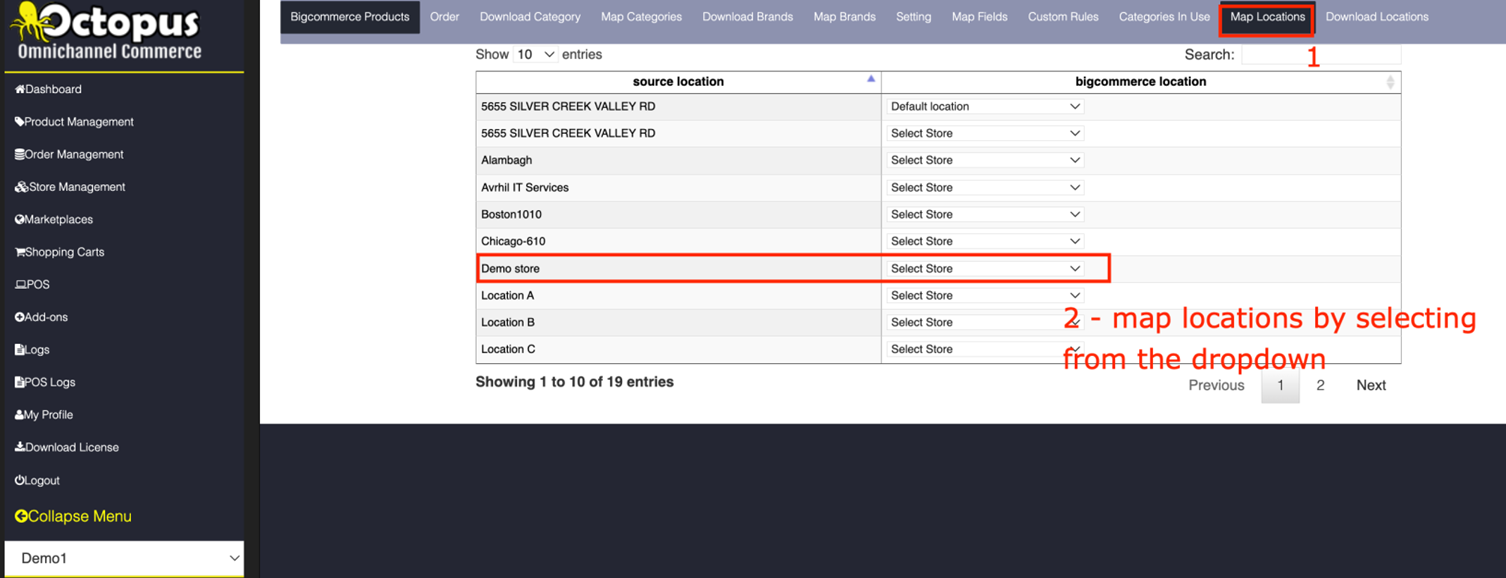Switch to Bigcommerce Products tab

pyautogui.click(x=350, y=17)
